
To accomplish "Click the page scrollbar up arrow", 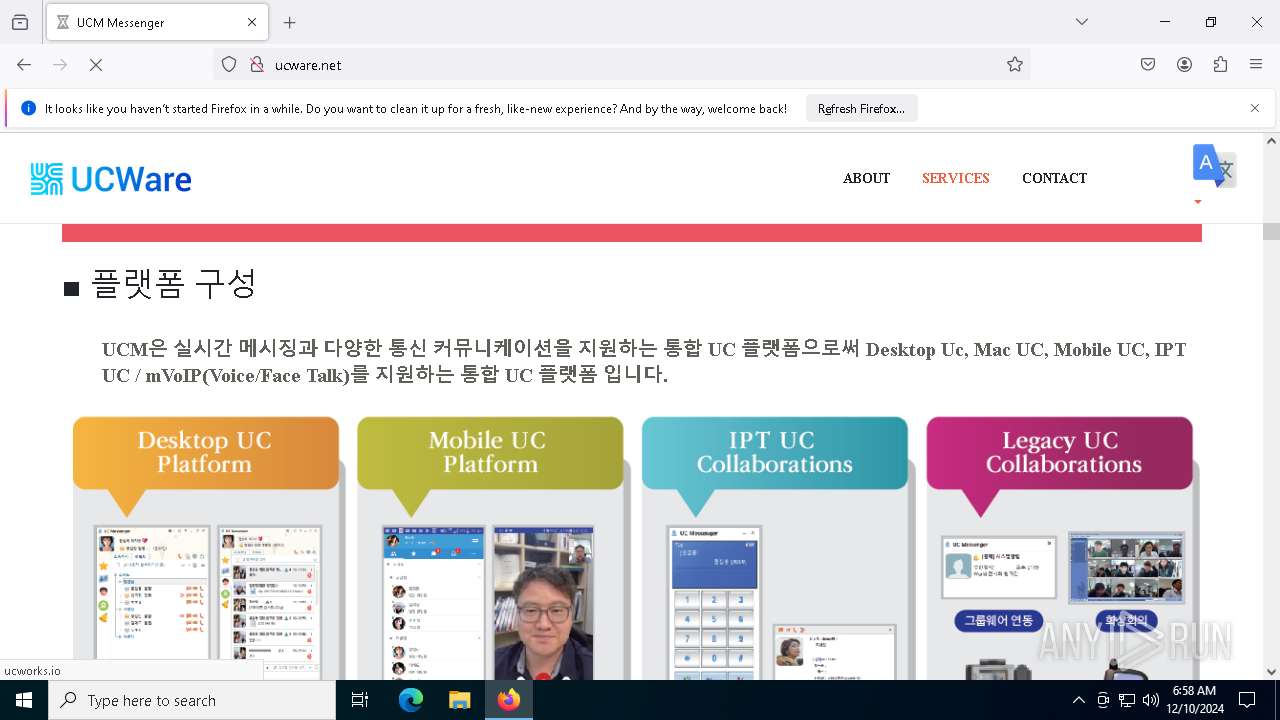I will pos(1271,141).
